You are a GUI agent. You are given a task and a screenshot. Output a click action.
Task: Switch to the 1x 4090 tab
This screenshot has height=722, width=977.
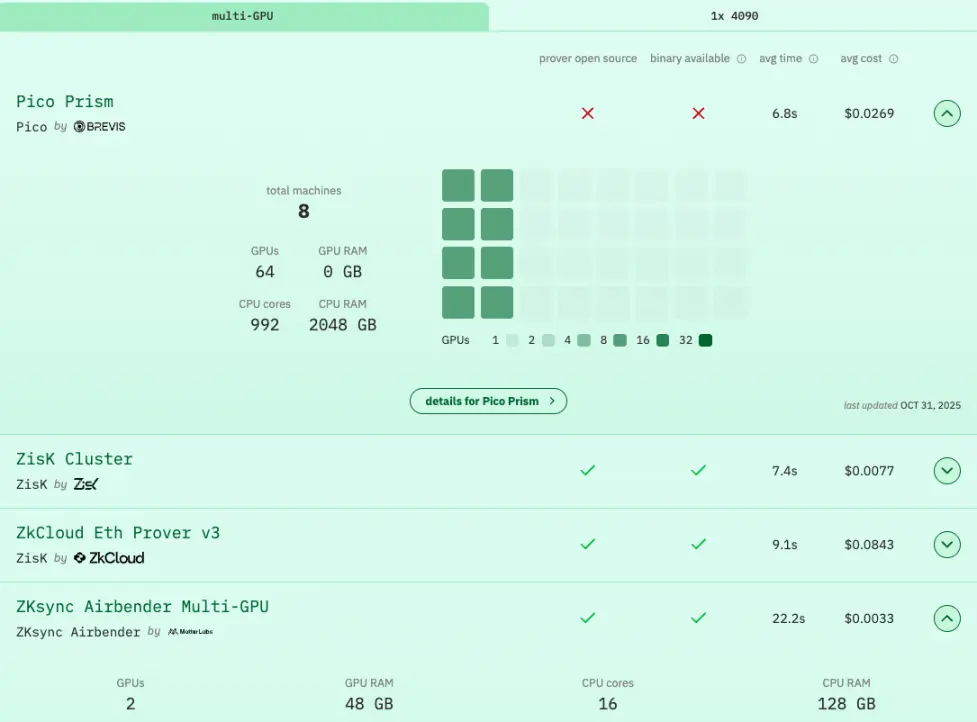(x=732, y=16)
